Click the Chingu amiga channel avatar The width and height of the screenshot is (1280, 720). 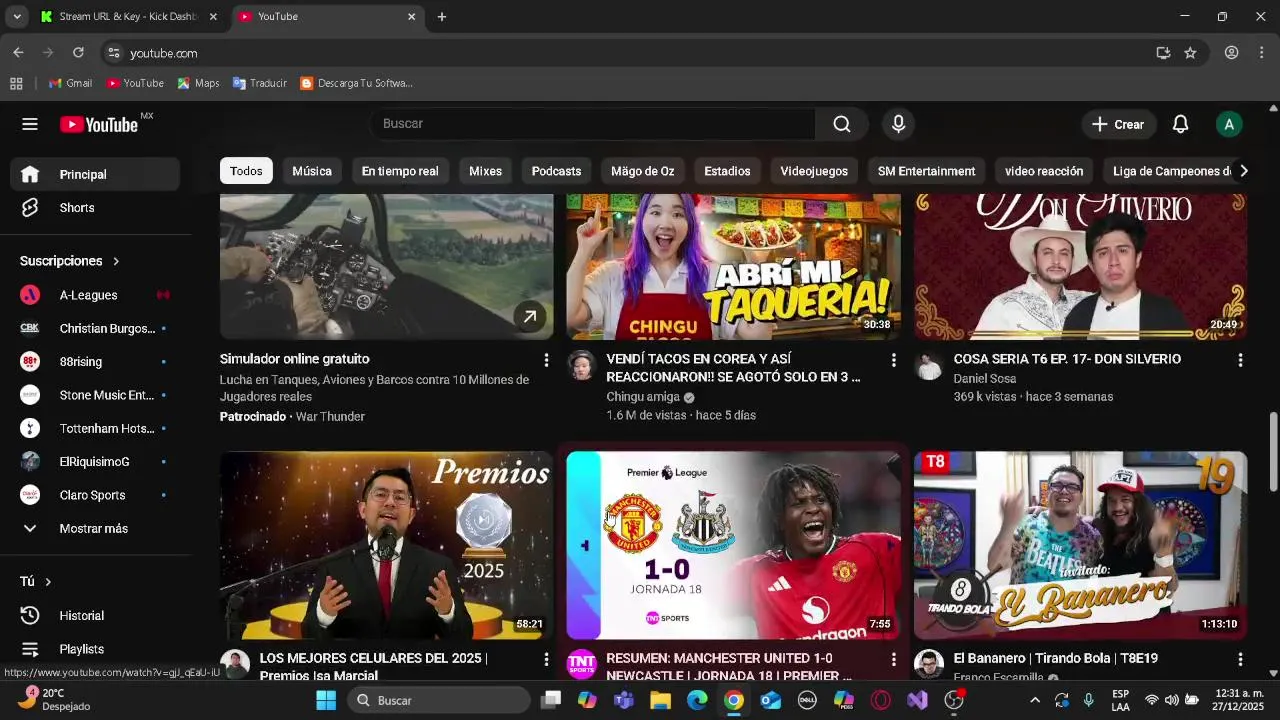point(581,366)
